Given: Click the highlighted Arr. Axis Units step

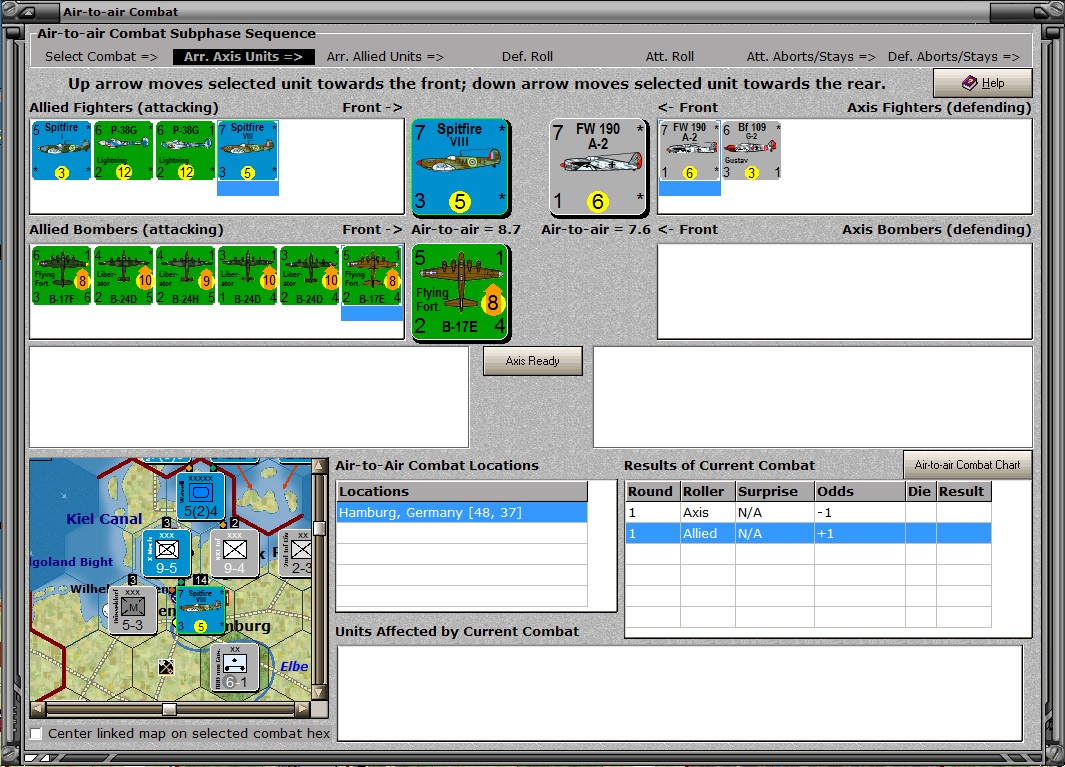Looking at the screenshot, I should [x=243, y=57].
